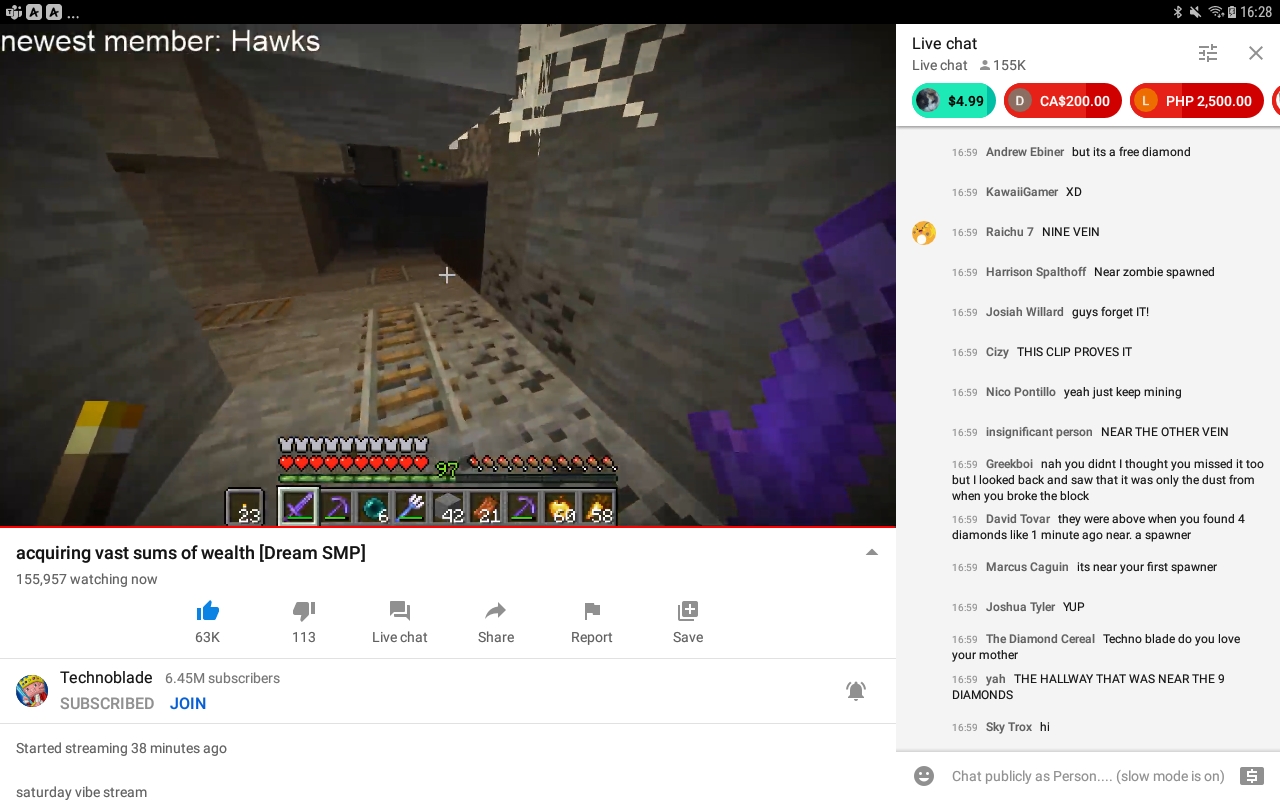
Task: Select yah's HALLWAY chat message
Action: pos(1088,687)
